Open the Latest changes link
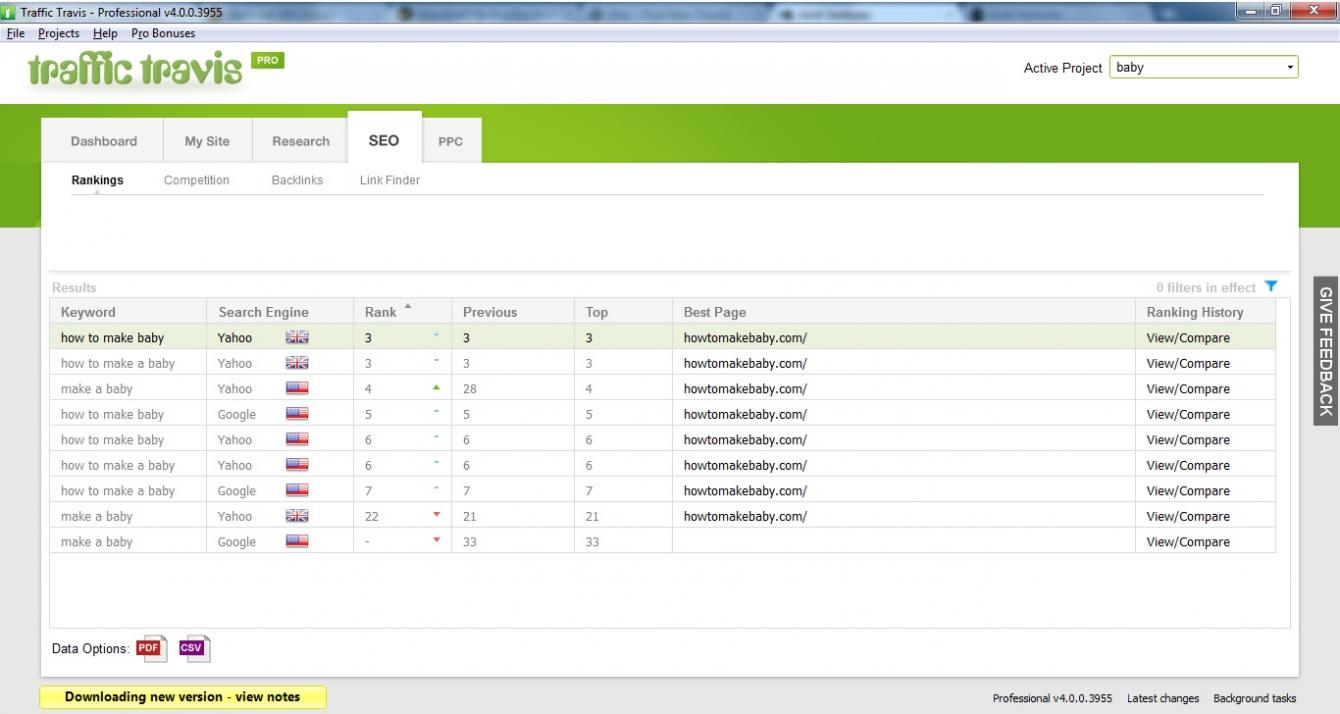Viewport: 1340px width, 714px height. point(1163,698)
